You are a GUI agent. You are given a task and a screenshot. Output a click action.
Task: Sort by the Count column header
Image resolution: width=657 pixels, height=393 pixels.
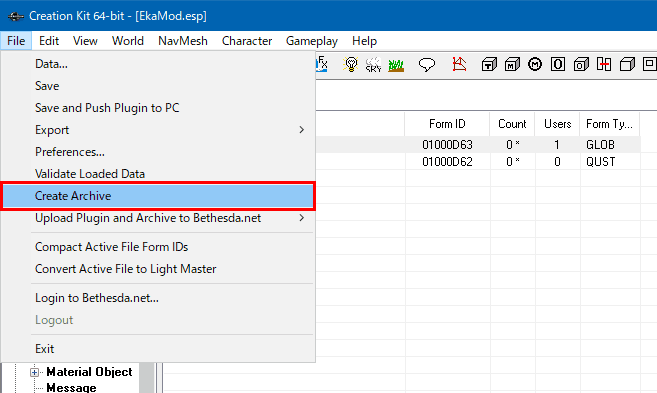click(x=512, y=124)
